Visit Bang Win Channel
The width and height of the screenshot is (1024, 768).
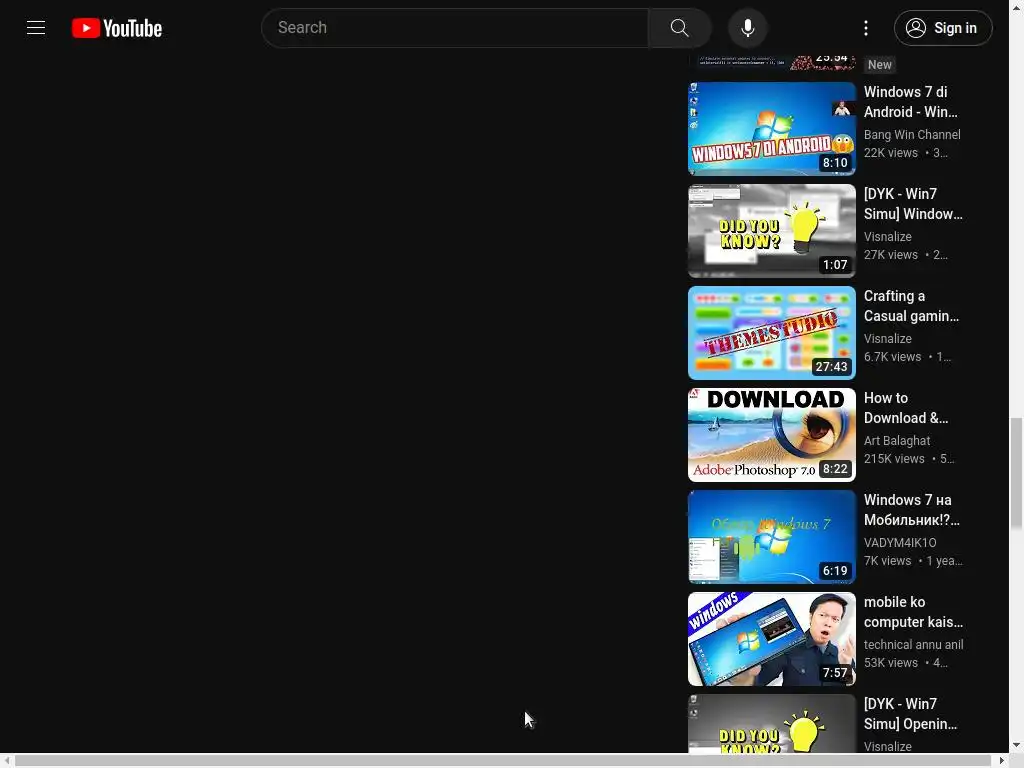(912, 135)
